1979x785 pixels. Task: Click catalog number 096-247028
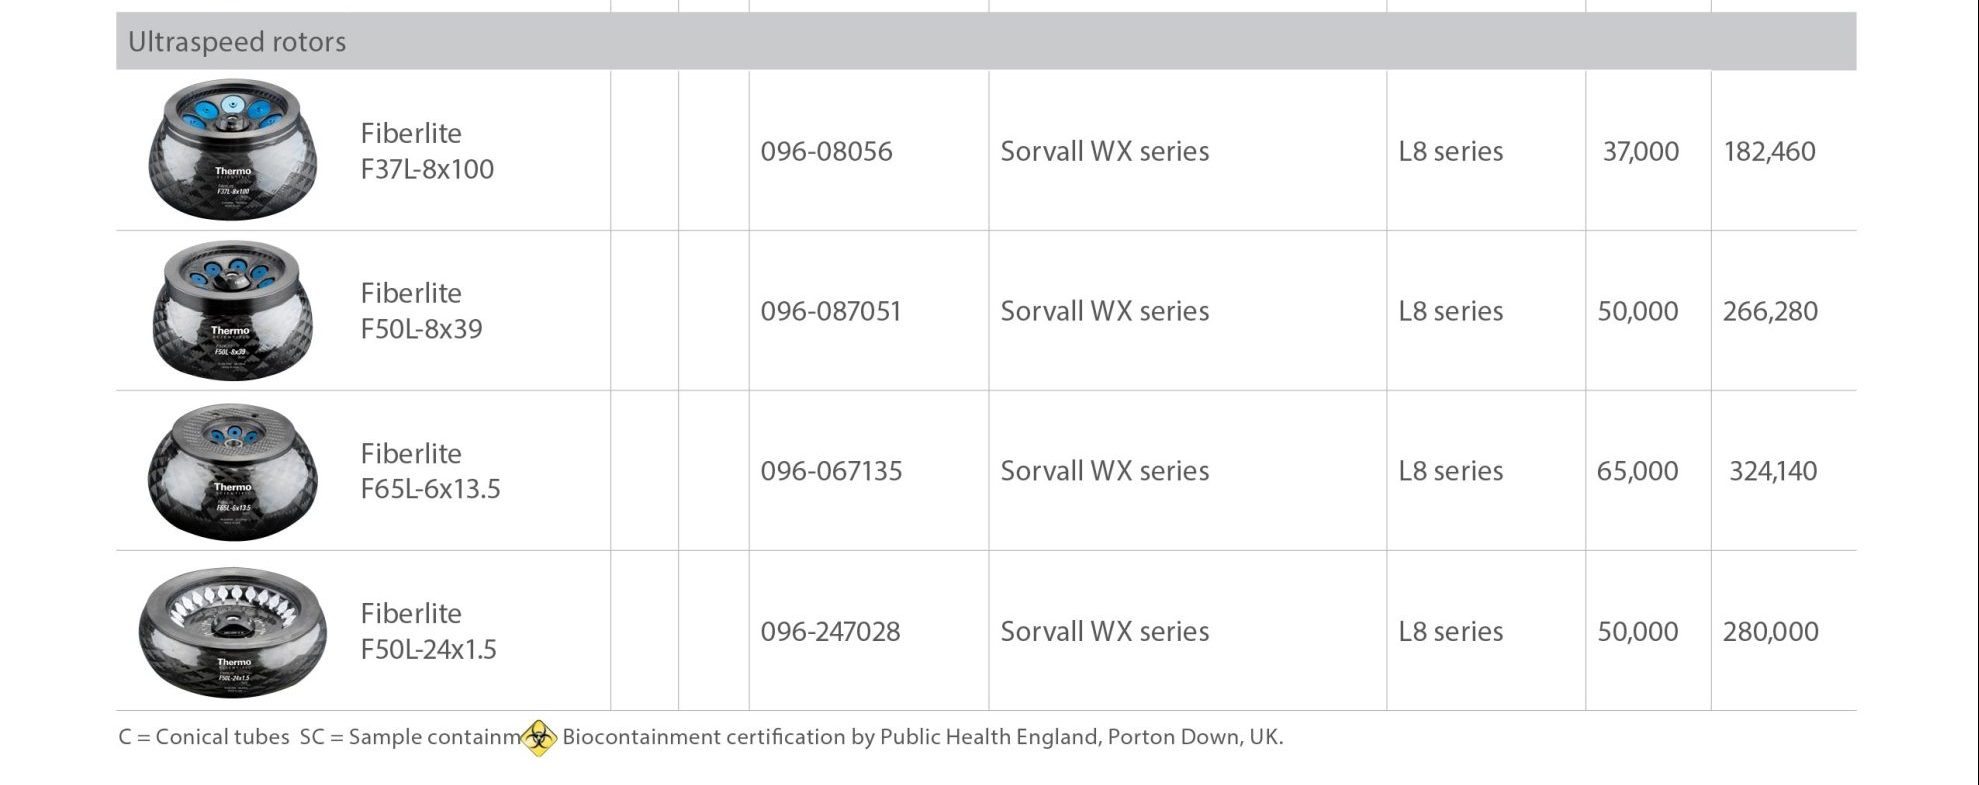pyautogui.click(x=830, y=631)
